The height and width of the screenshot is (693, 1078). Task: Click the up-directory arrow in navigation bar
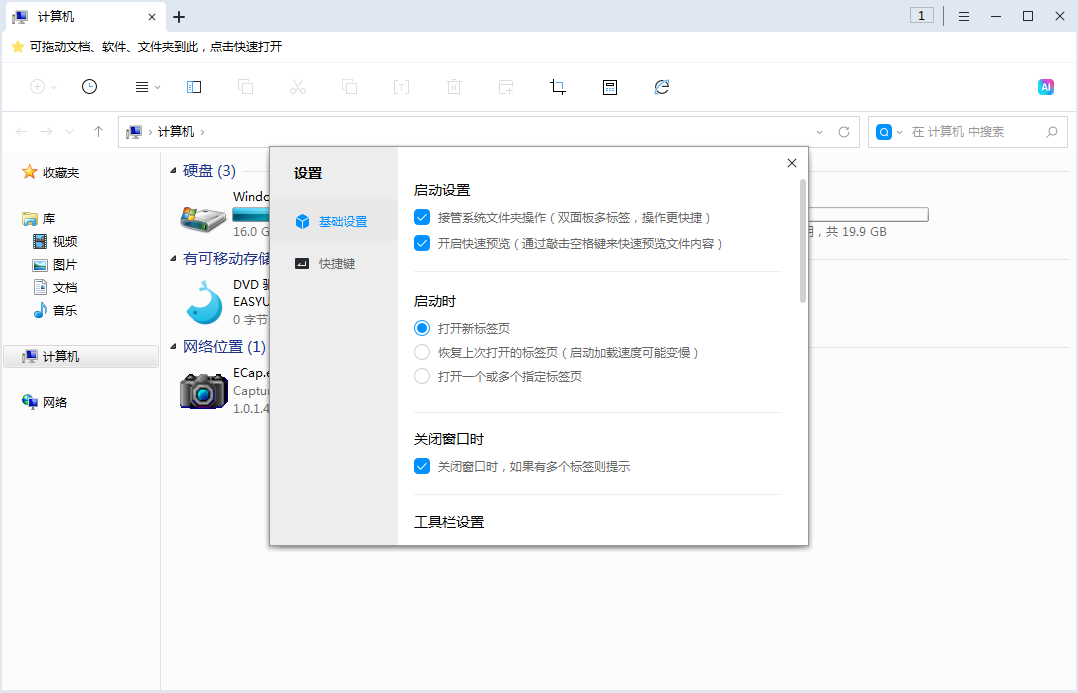point(98,132)
